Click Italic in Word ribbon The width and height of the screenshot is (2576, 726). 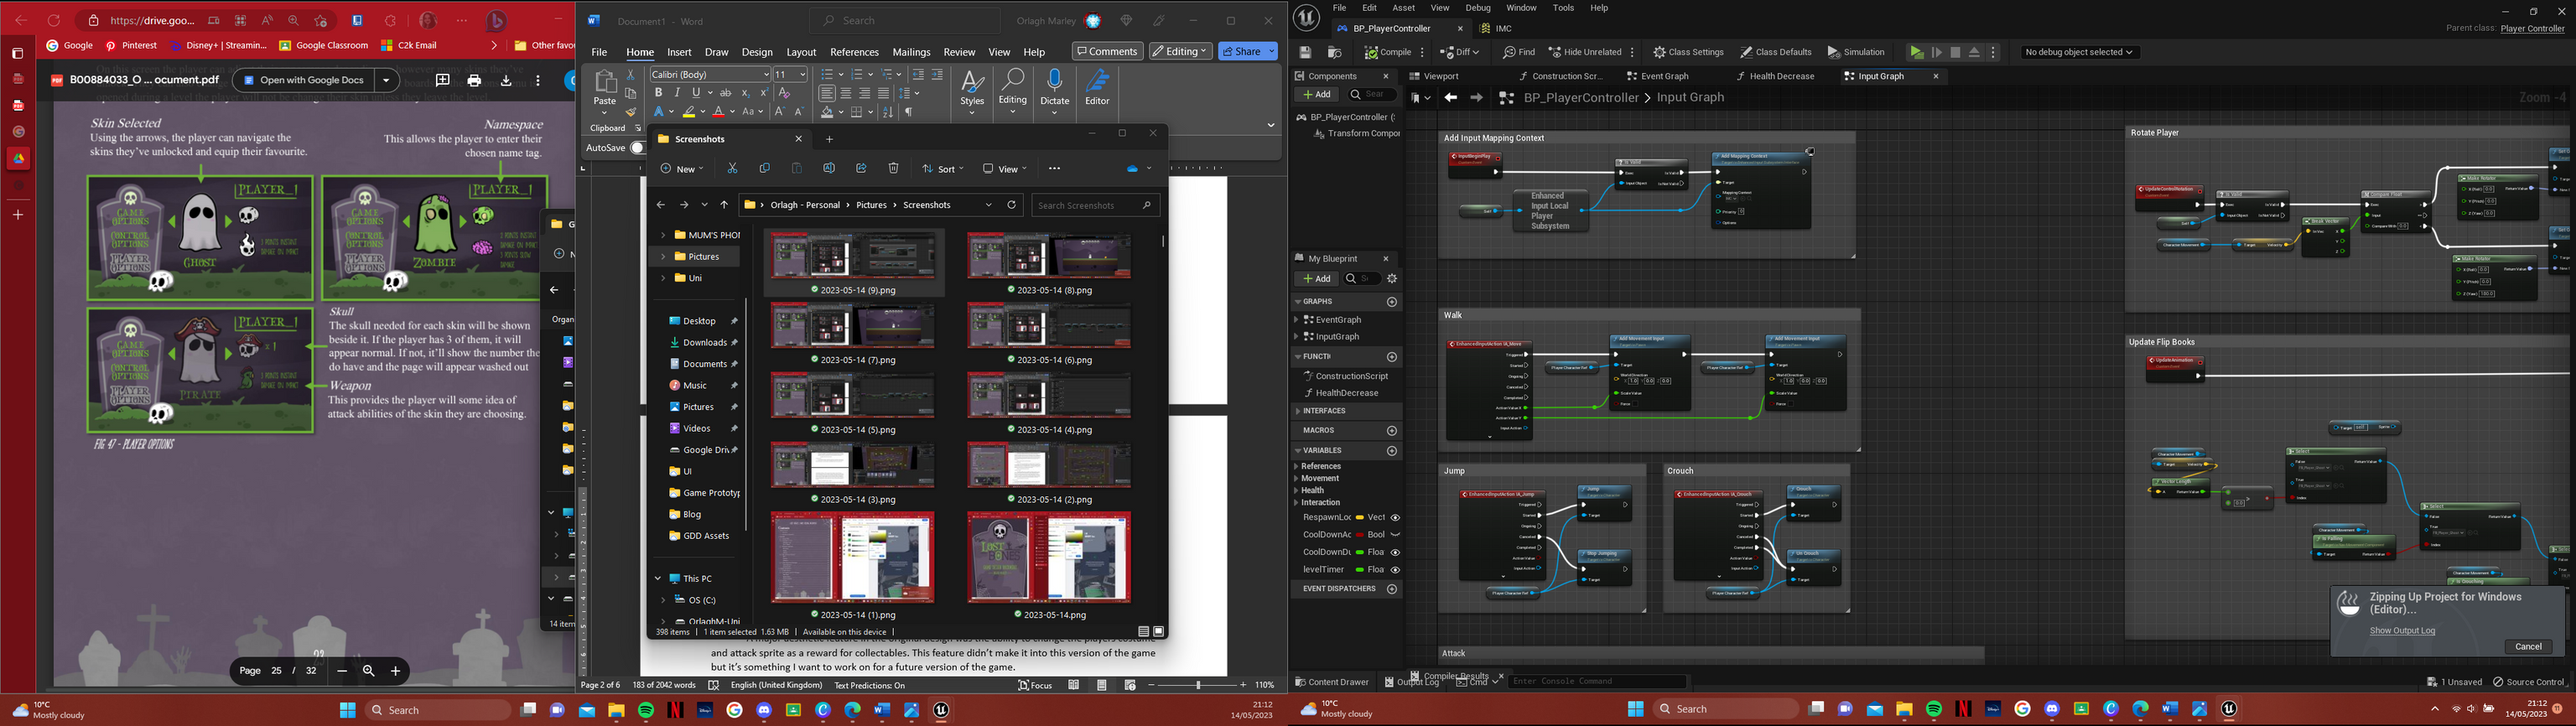[677, 93]
